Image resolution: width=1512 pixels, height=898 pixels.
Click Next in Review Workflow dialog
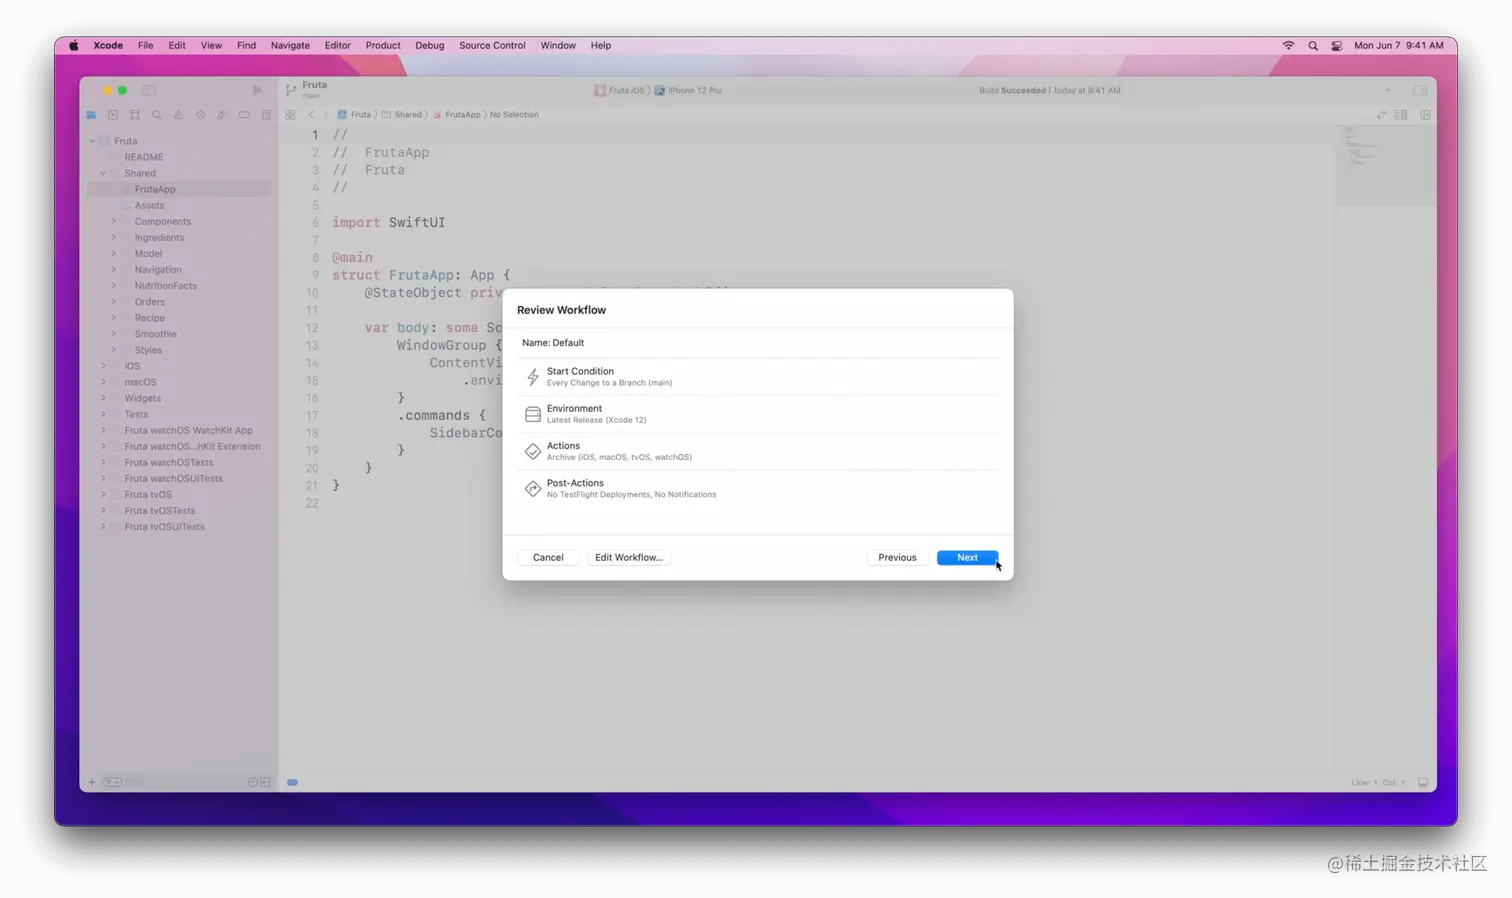(967, 558)
